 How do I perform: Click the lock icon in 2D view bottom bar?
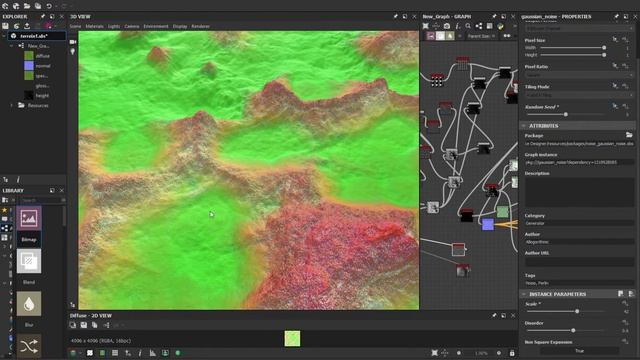512,353
